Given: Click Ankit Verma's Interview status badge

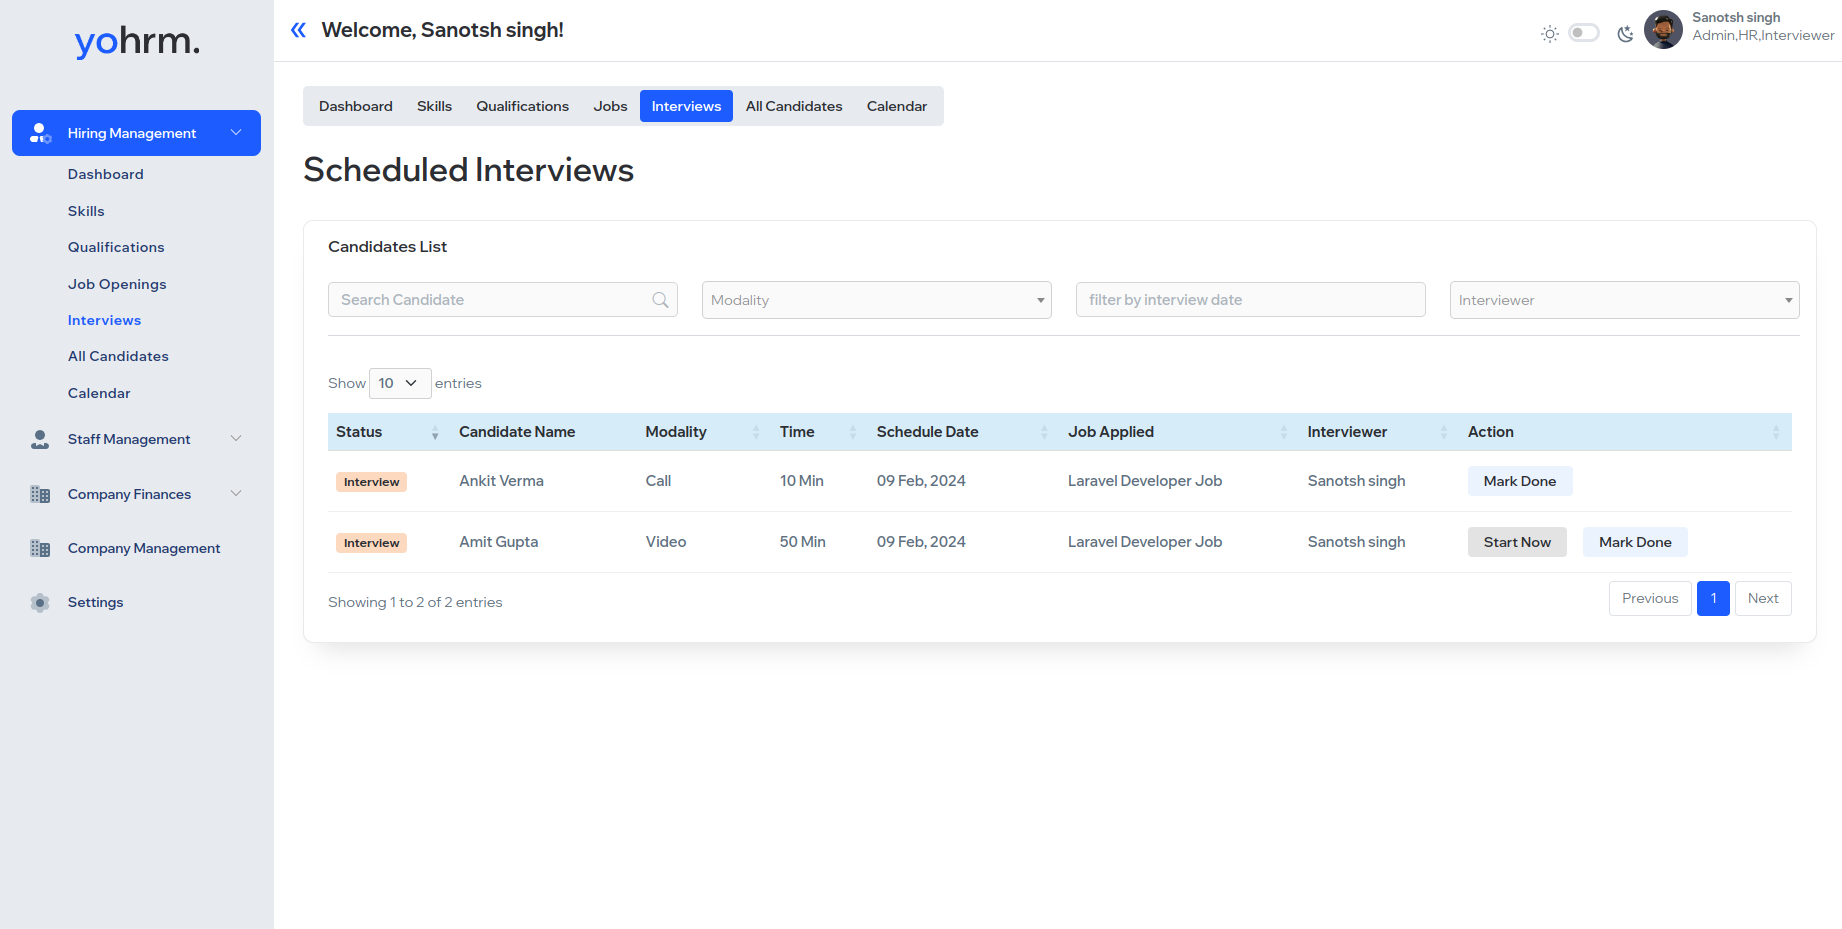Looking at the screenshot, I should (371, 482).
